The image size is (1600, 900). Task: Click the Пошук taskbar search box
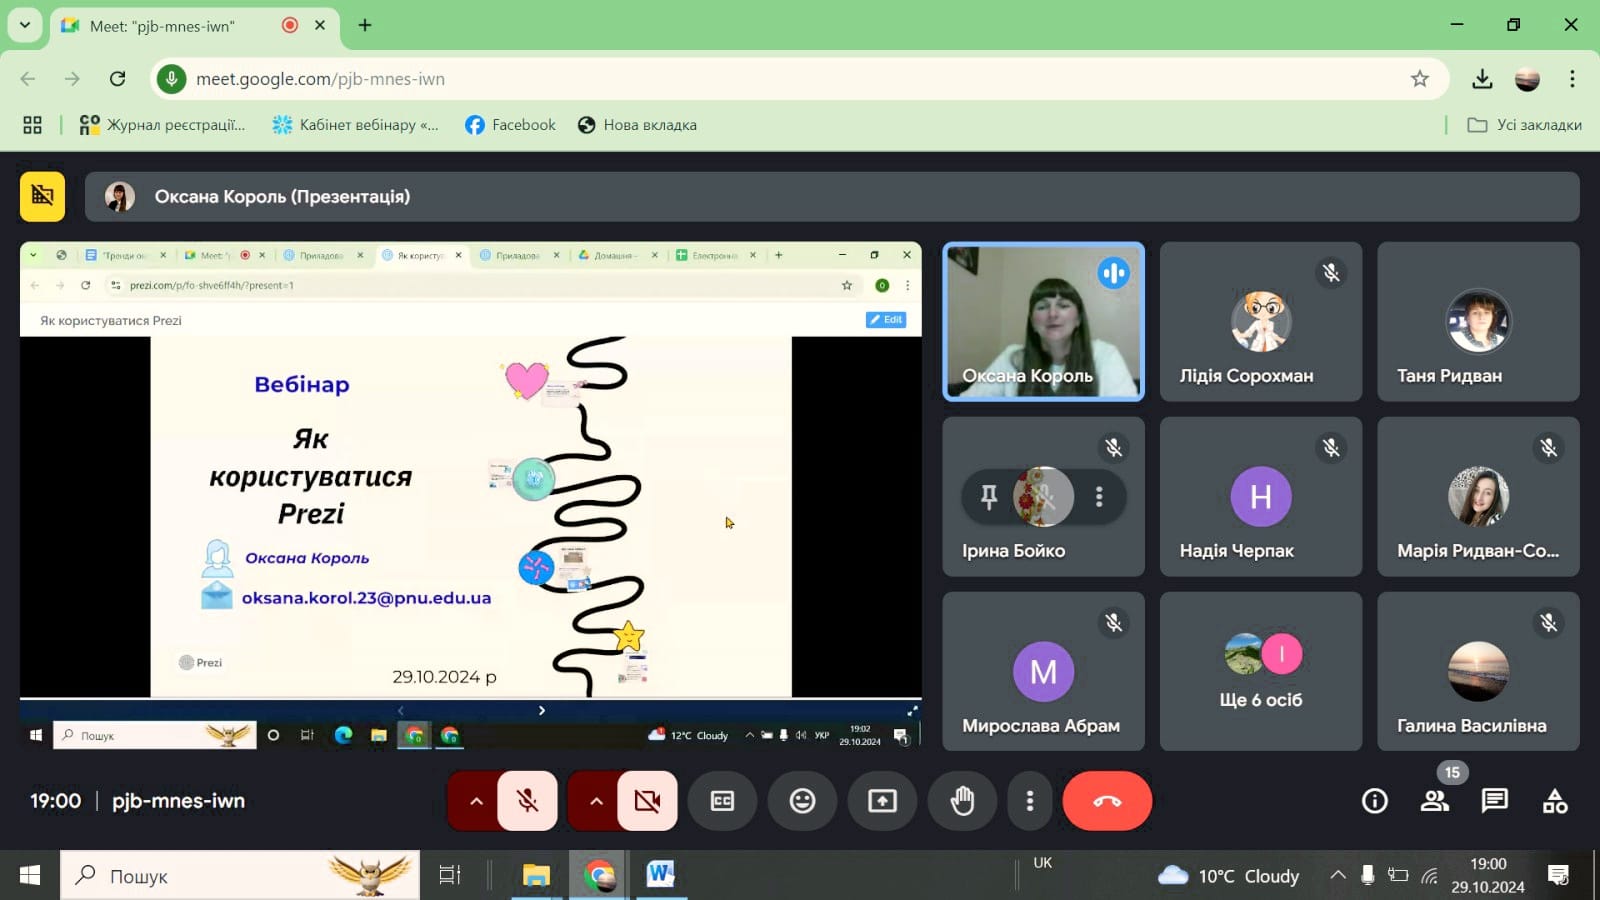click(x=240, y=876)
